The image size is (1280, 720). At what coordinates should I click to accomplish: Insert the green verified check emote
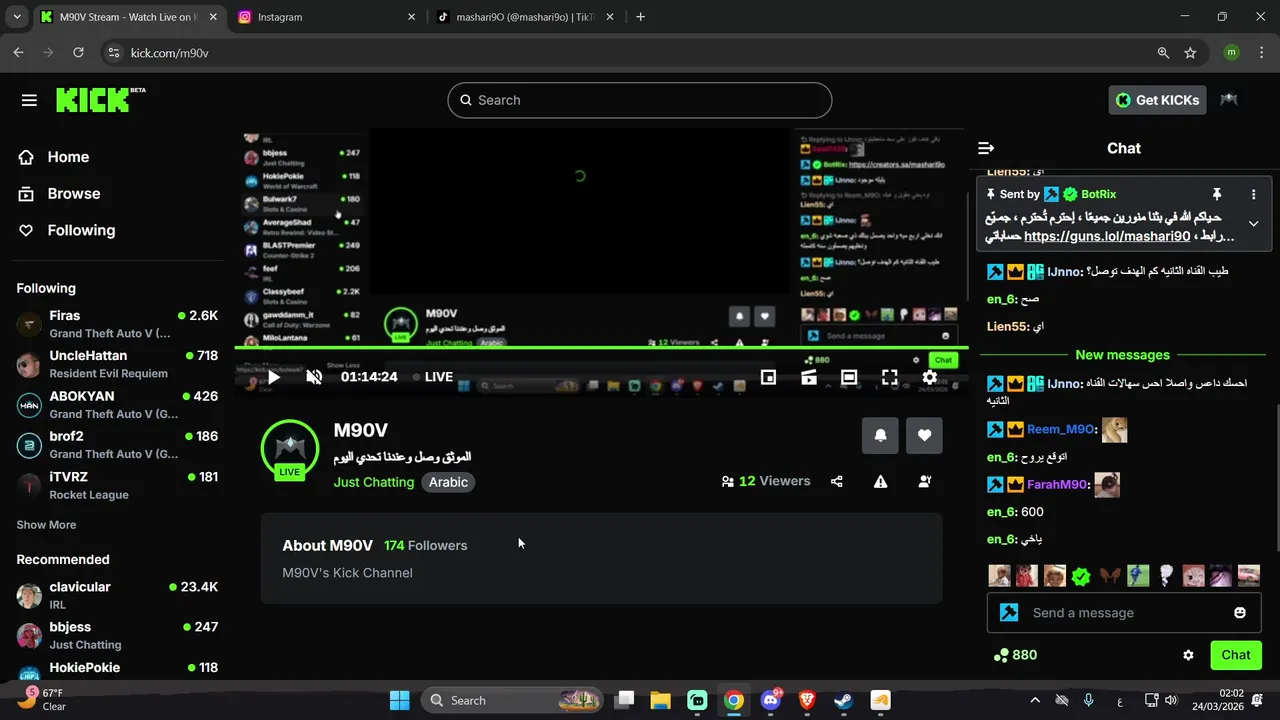point(1081,576)
